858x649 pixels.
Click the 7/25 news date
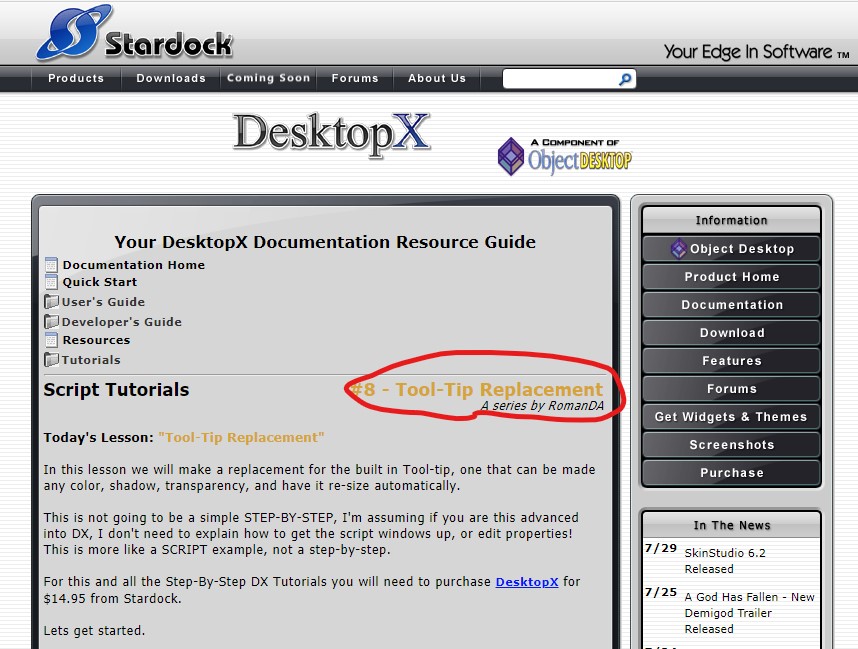(x=661, y=593)
